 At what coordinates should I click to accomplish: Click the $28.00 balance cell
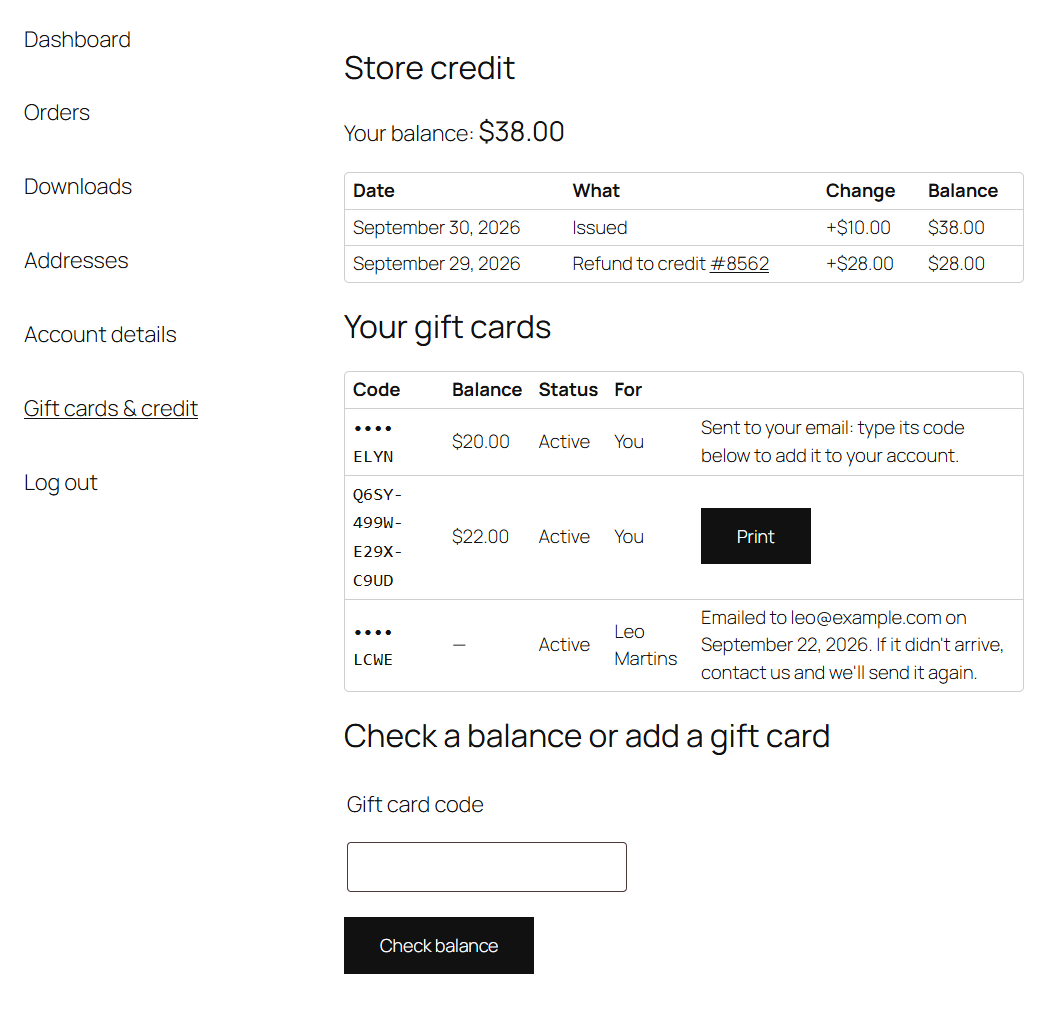coord(956,264)
